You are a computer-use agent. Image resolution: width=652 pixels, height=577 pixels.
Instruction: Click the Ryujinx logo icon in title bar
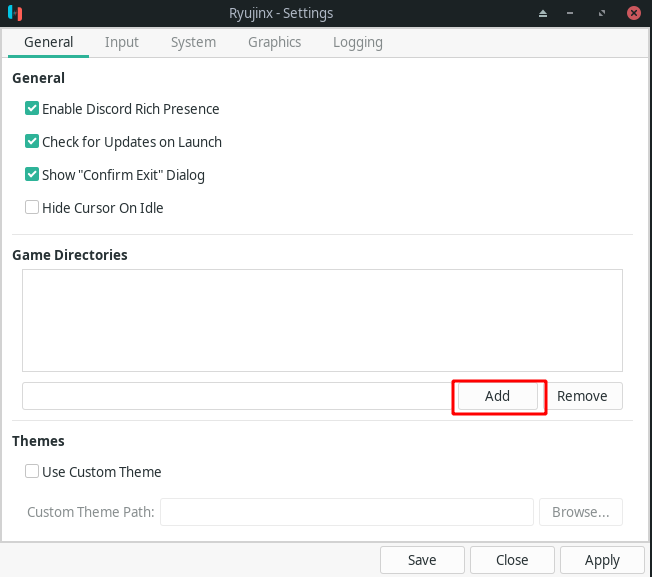point(14,14)
